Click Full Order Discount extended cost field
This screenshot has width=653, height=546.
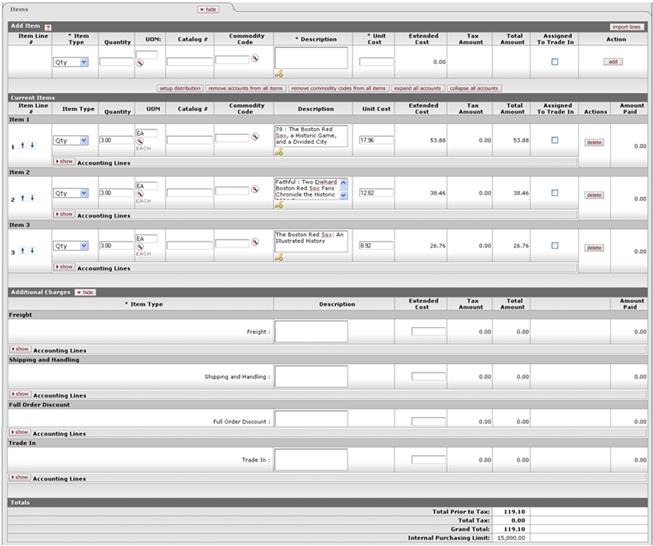point(428,421)
